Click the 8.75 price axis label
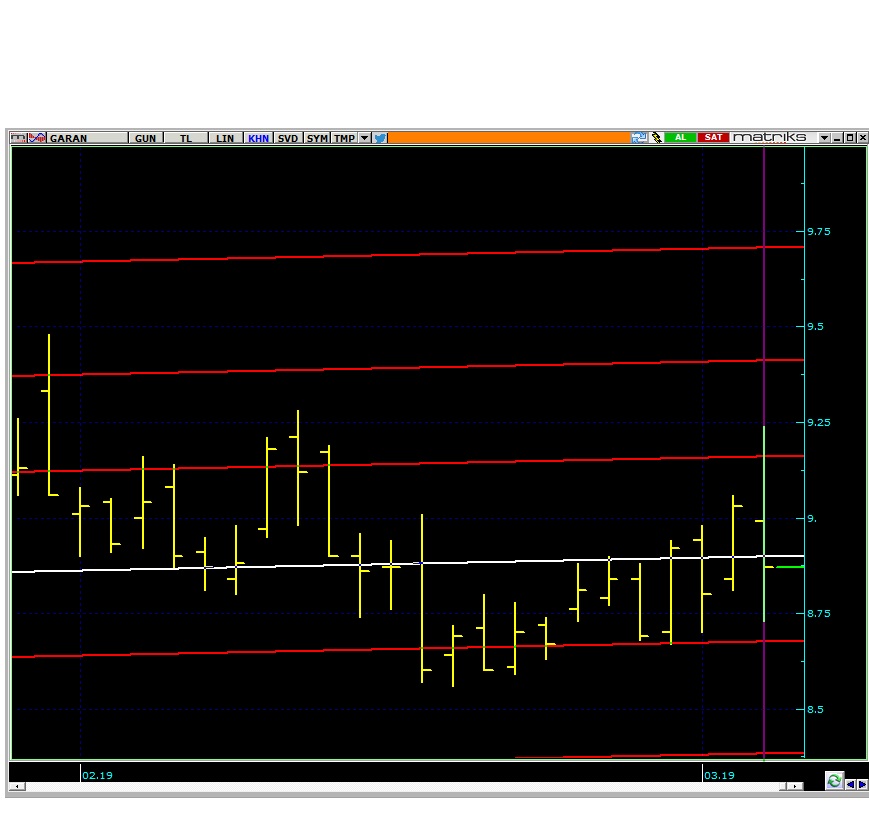Image resolution: width=869 pixels, height=830 pixels. [x=819, y=613]
